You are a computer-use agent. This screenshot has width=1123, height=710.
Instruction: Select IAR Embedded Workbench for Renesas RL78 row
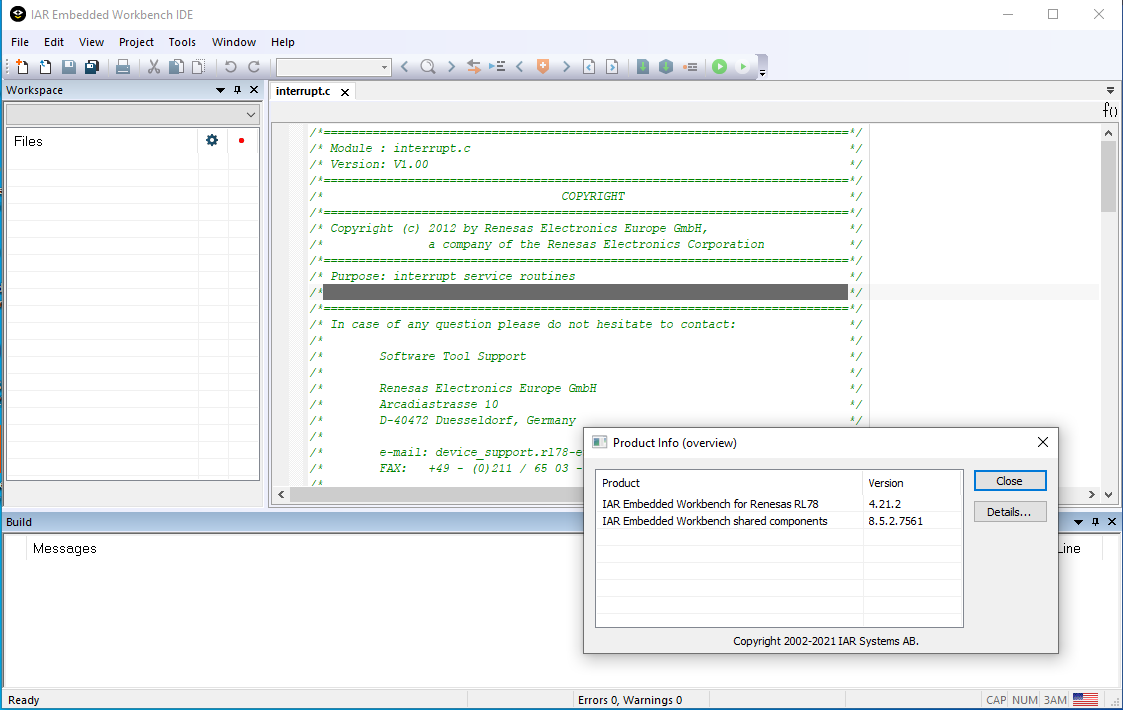(x=779, y=504)
